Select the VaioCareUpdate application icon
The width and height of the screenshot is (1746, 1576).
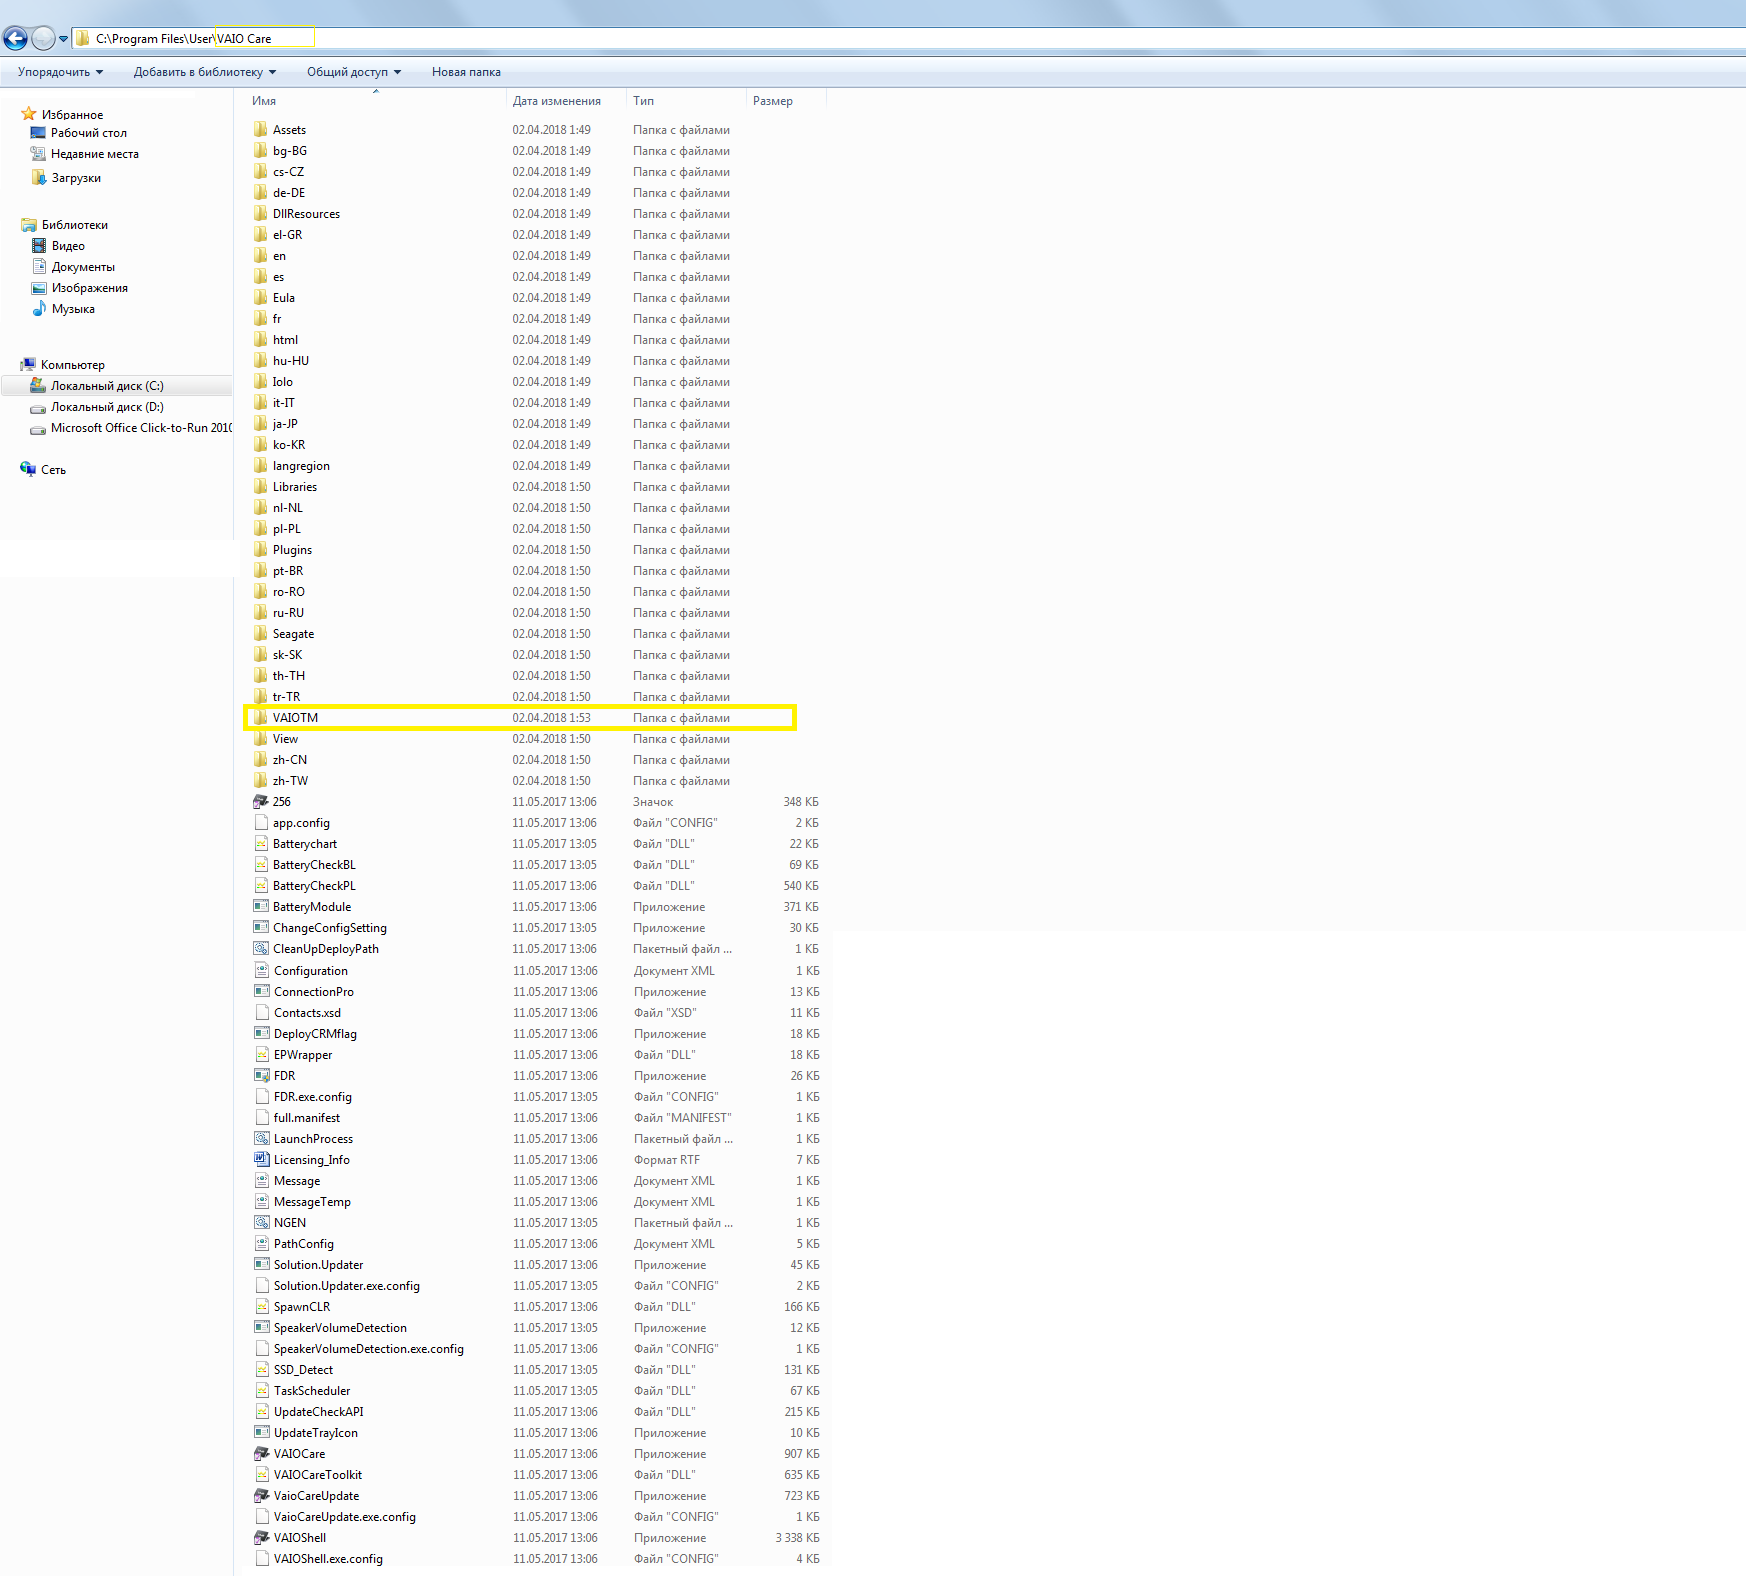point(261,1495)
